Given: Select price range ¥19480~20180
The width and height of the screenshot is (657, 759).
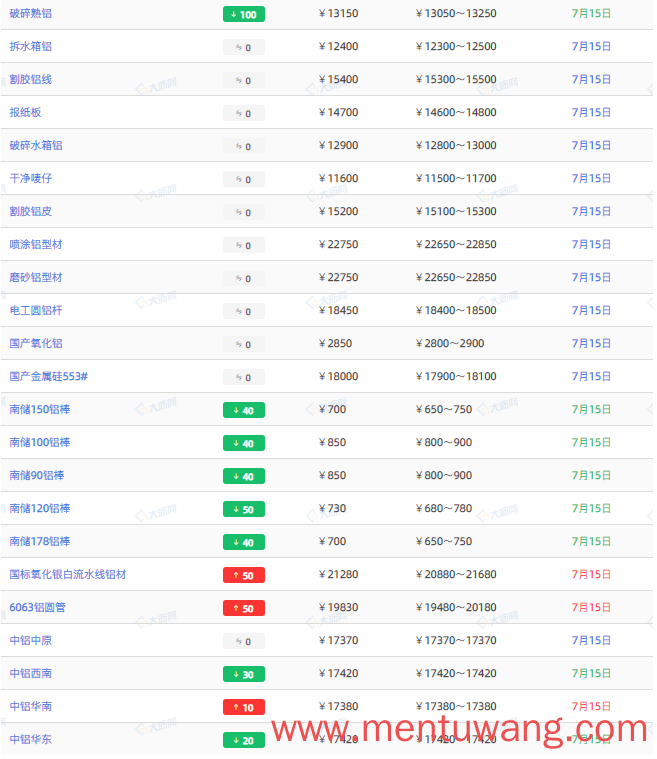Looking at the screenshot, I should point(456,607).
